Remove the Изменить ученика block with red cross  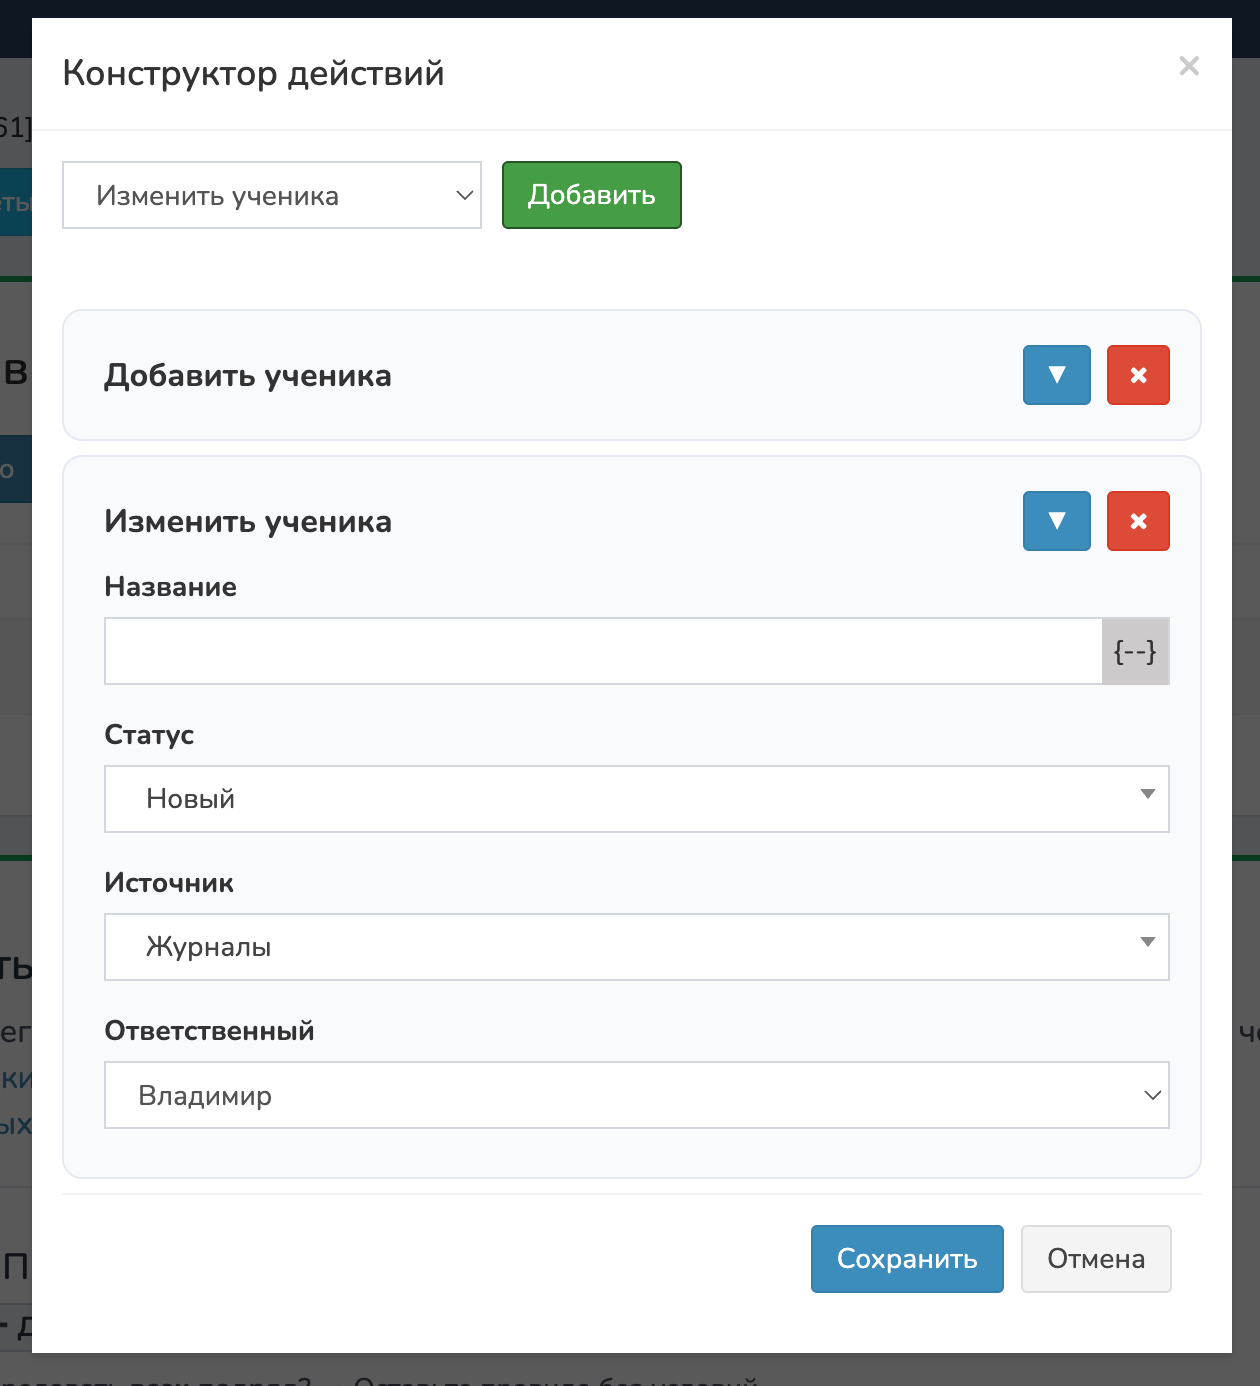[x=1138, y=521]
